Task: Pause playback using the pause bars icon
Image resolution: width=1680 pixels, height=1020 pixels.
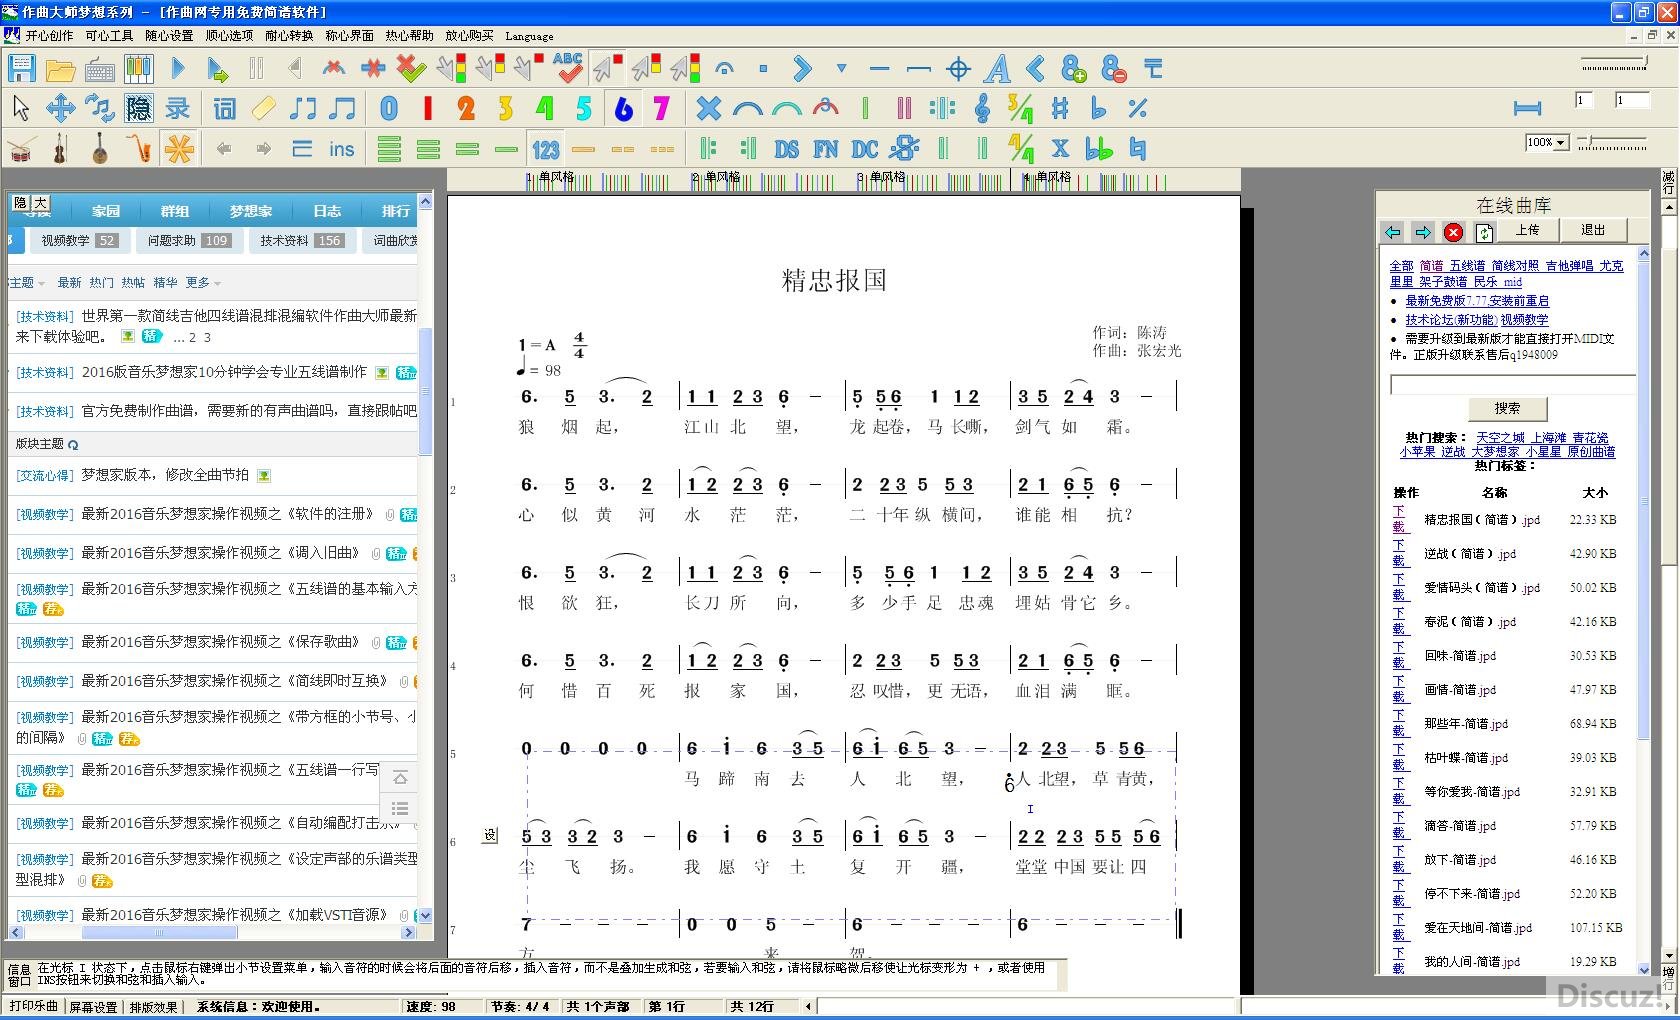Action: [x=256, y=69]
